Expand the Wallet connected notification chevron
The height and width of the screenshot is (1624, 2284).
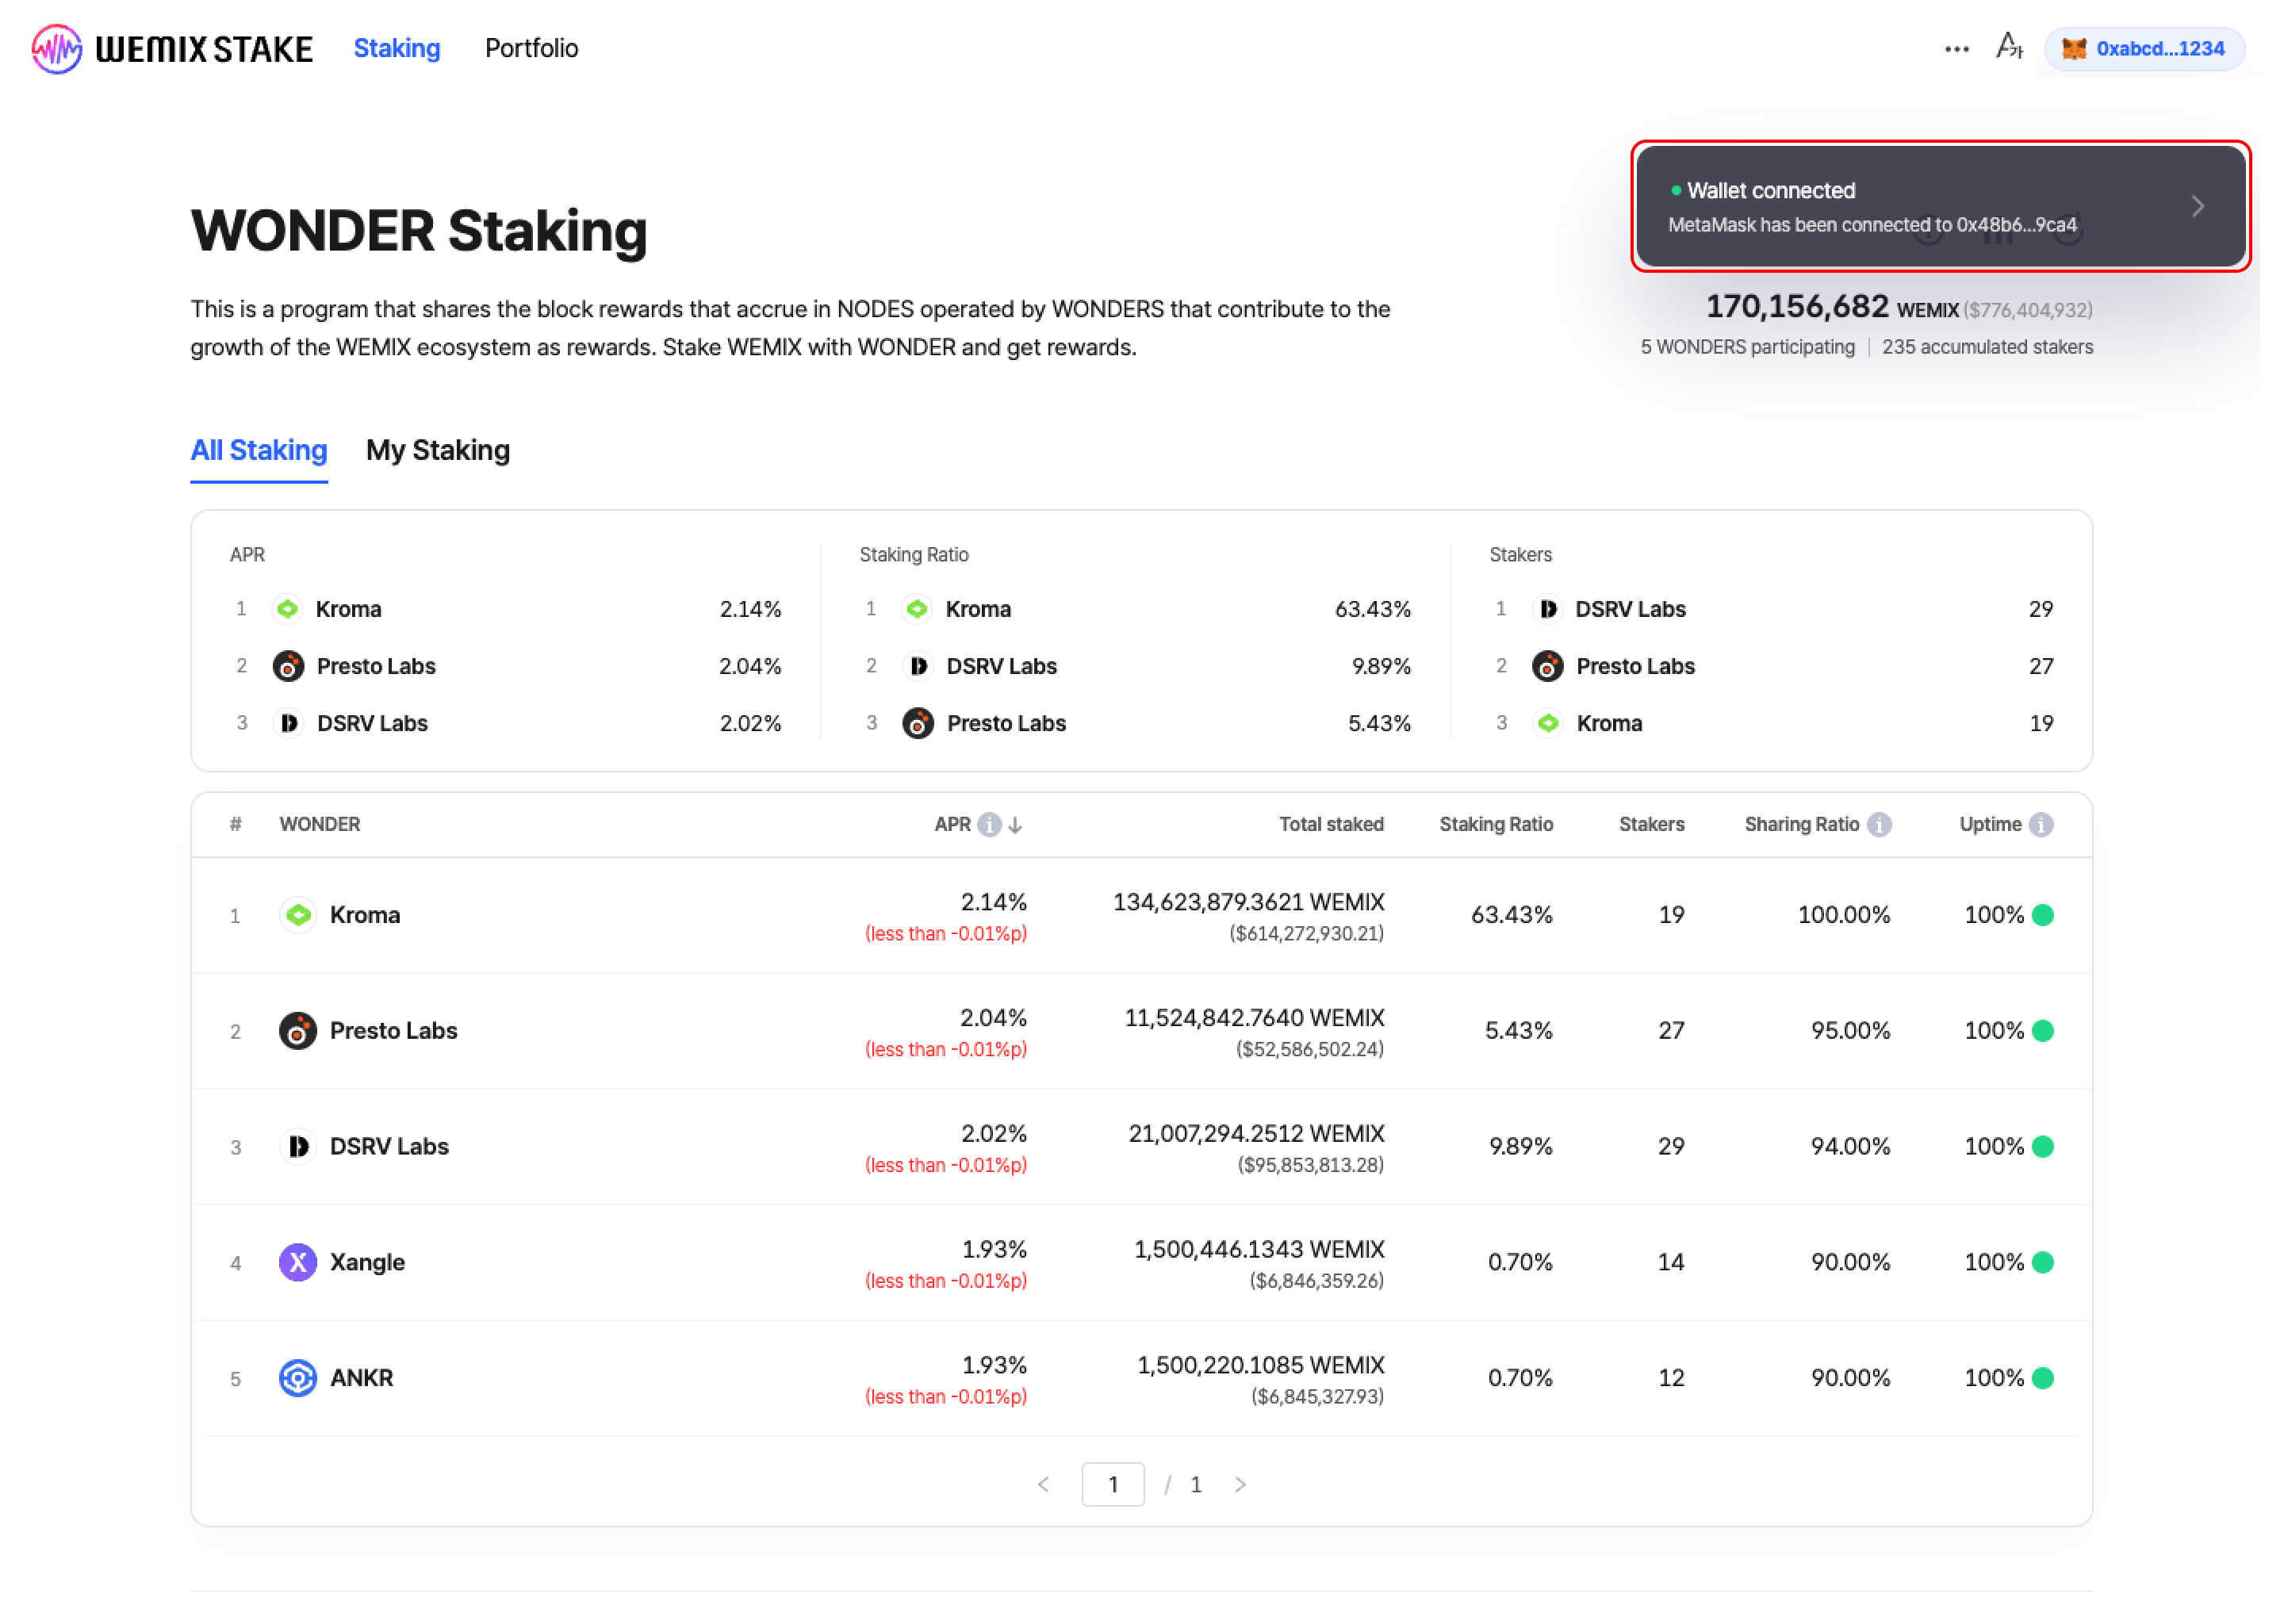tap(2197, 207)
